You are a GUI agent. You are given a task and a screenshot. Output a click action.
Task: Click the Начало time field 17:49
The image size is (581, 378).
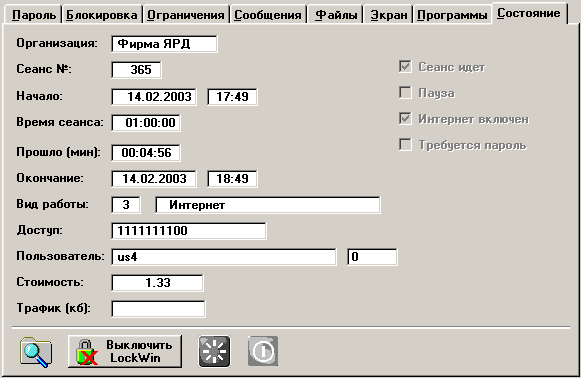(x=232, y=97)
